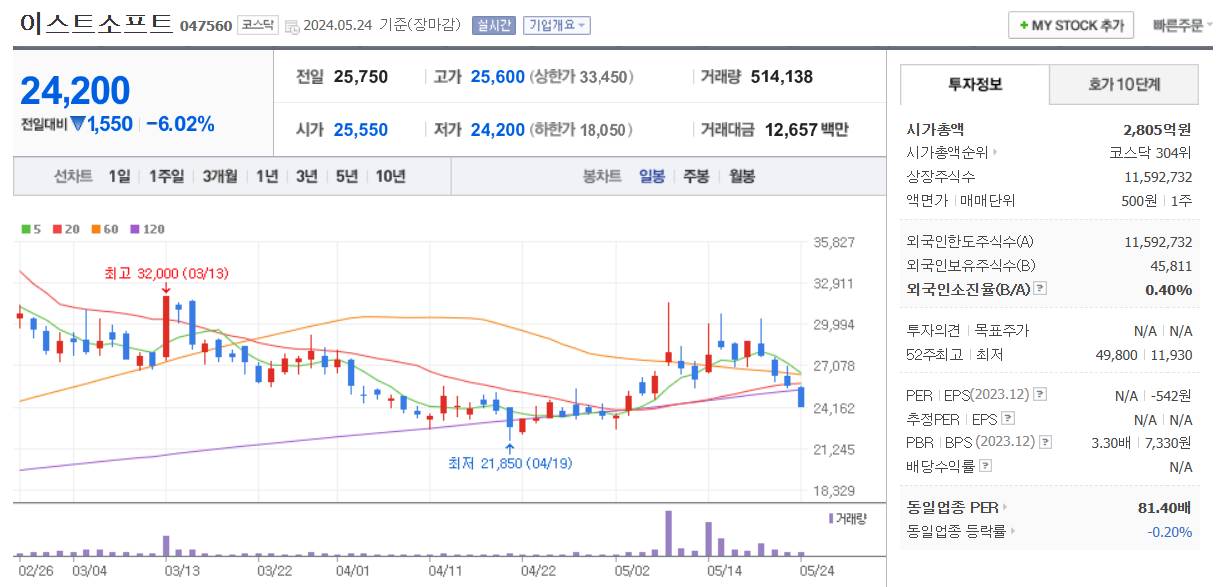Click the 최저 21,850 (04/19) chart annotation
The width and height of the screenshot is (1223, 587).
point(510,465)
